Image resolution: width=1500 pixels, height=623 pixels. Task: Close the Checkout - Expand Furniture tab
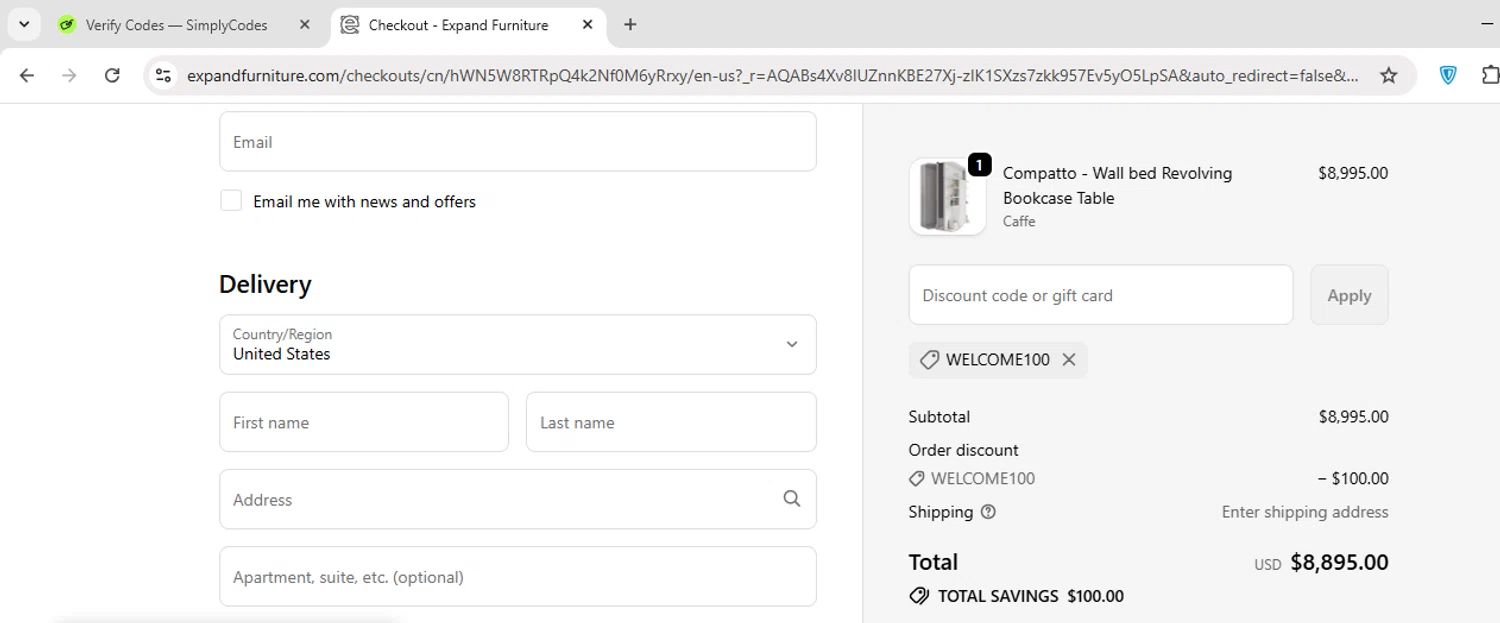click(587, 25)
